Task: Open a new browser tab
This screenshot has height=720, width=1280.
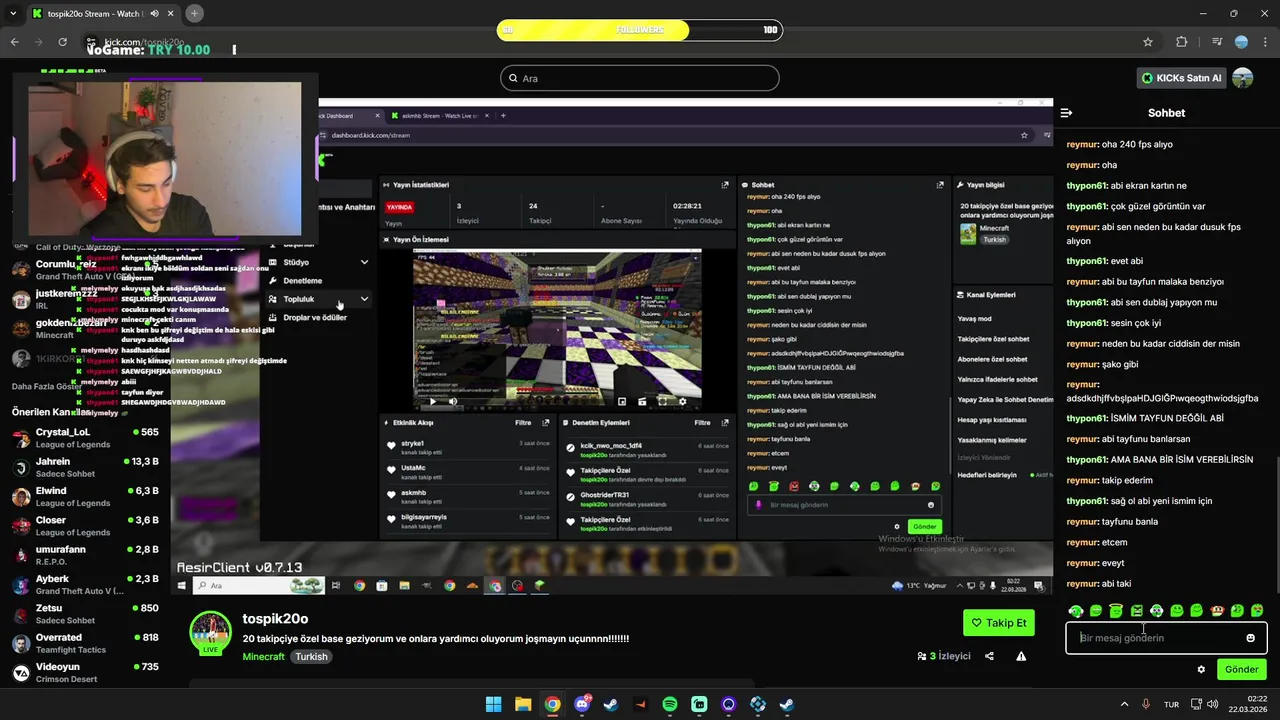Action: (194, 13)
